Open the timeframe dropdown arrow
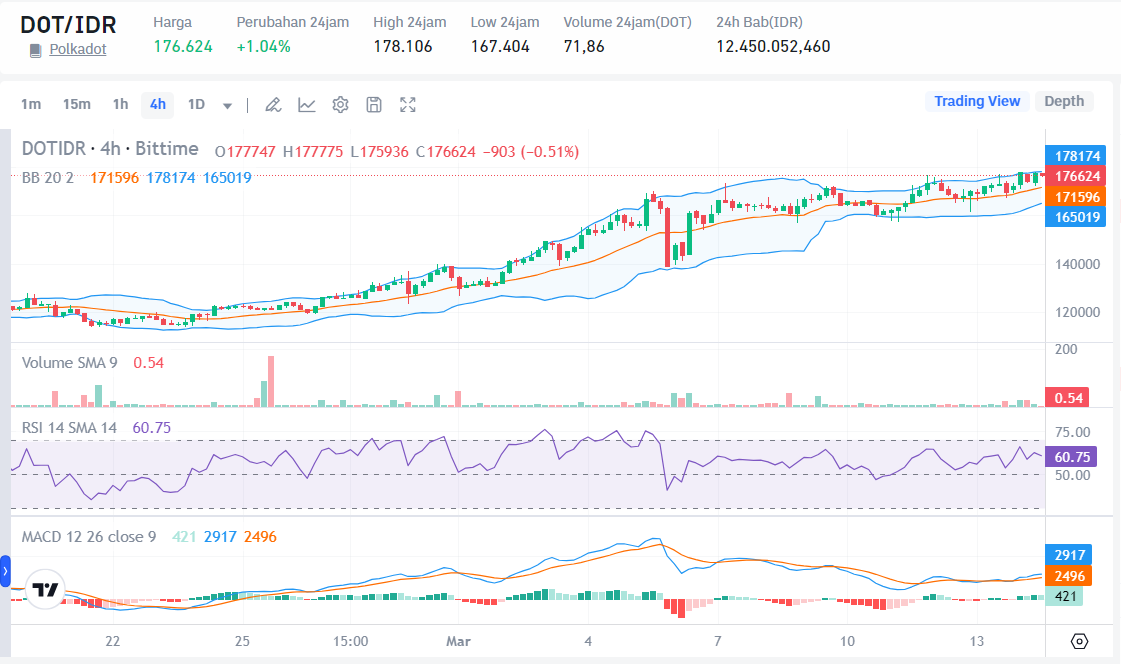The width and height of the screenshot is (1121, 664). (227, 106)
